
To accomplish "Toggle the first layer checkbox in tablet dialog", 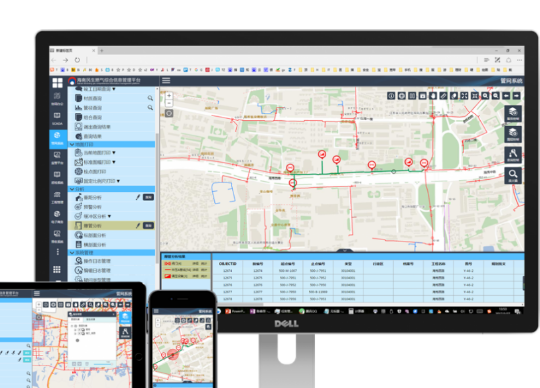I will coord(79,329).
